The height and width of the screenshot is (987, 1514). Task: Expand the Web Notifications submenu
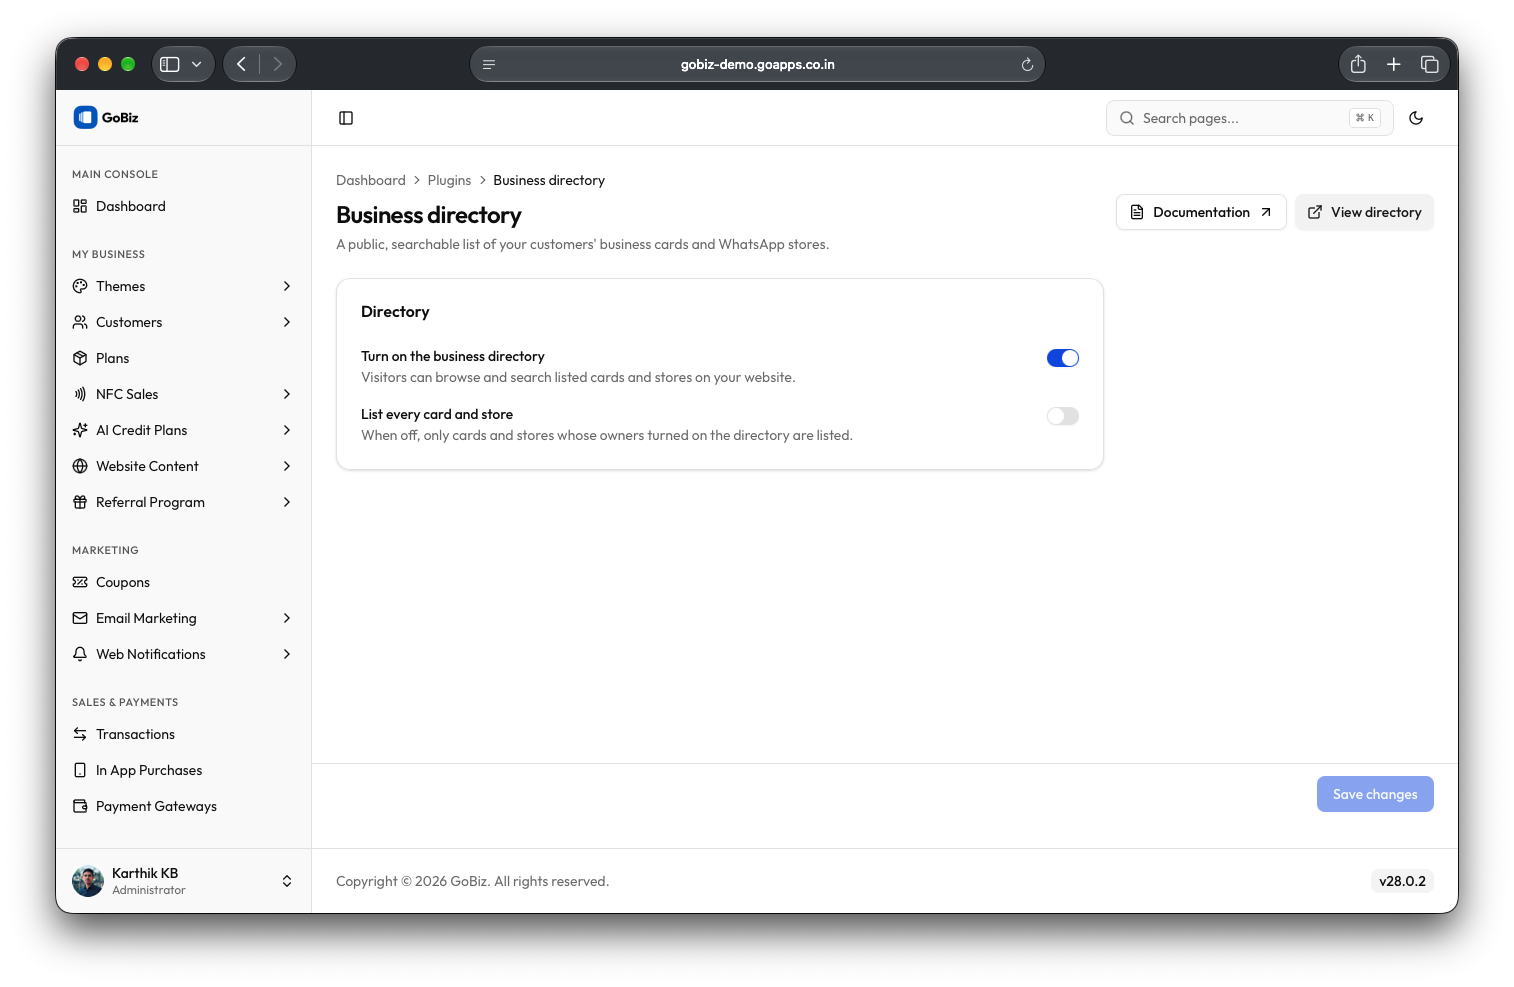click(287, 654)
